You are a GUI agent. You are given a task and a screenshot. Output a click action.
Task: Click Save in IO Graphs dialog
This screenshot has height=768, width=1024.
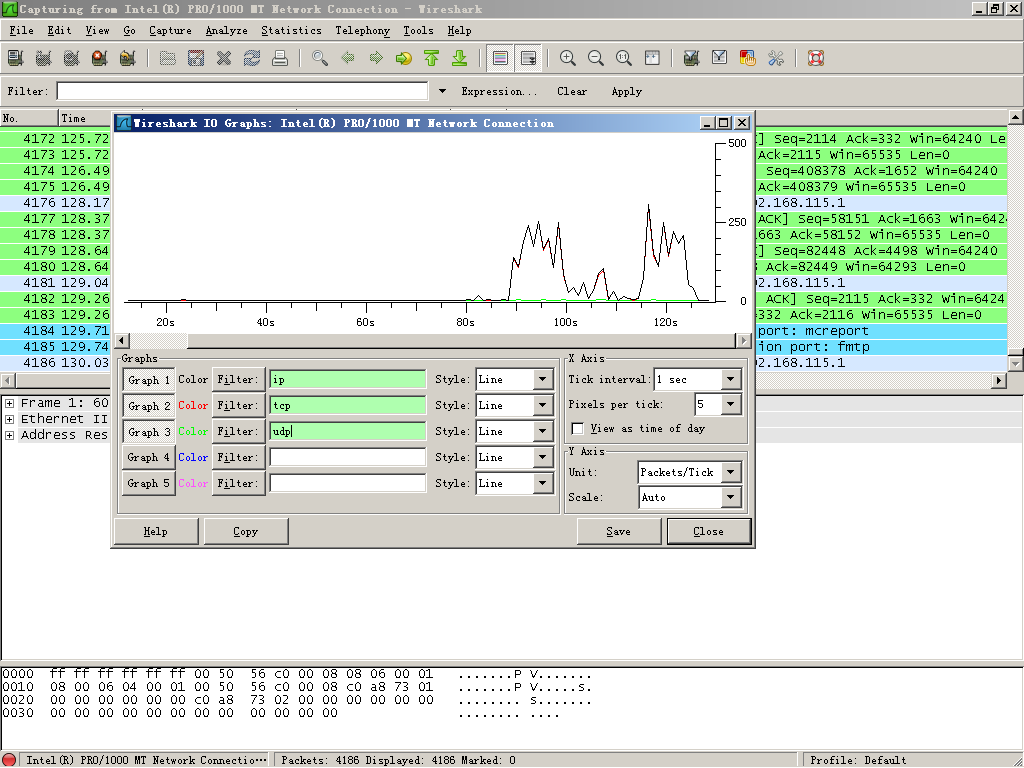pyautogui.click(x=618, y=532)
